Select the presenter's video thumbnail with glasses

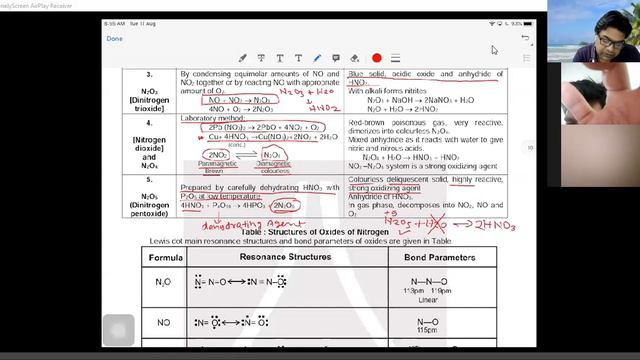point(593,31)
